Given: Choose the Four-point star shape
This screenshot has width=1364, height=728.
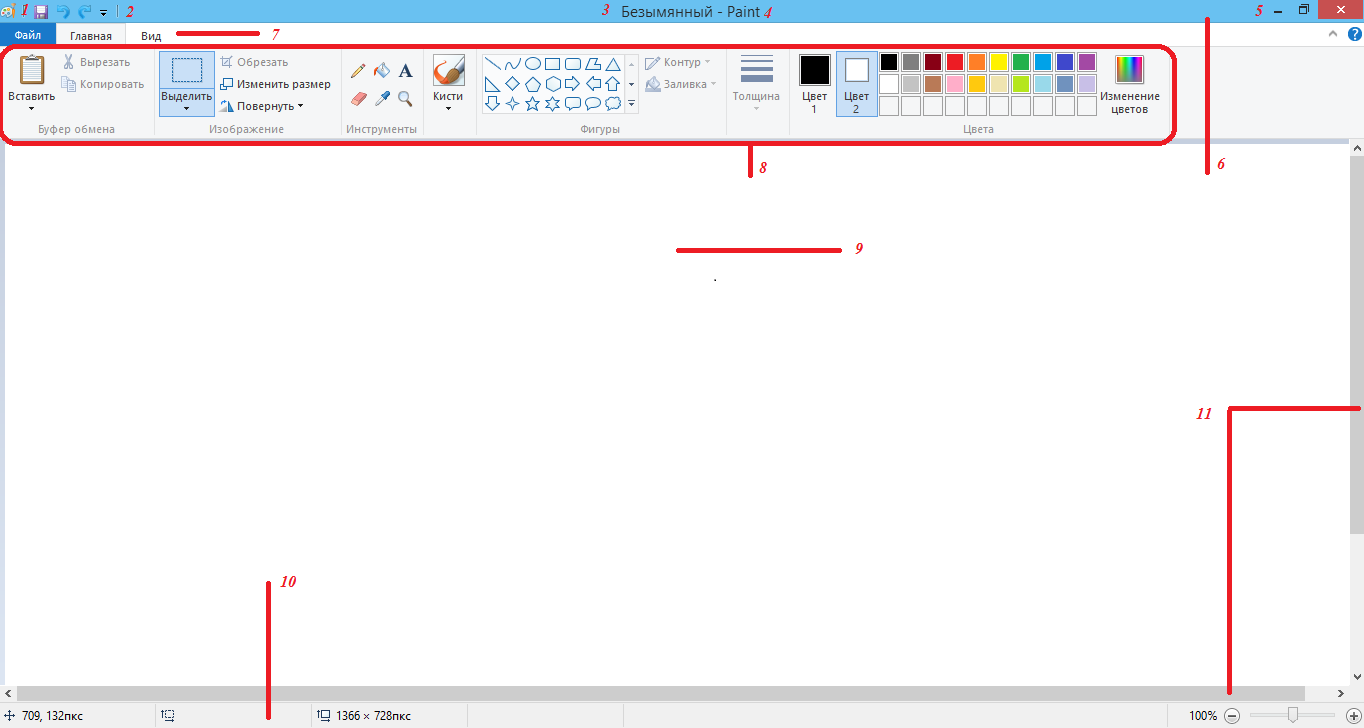Looking at the screenshot, I should (x=512, y=103).
